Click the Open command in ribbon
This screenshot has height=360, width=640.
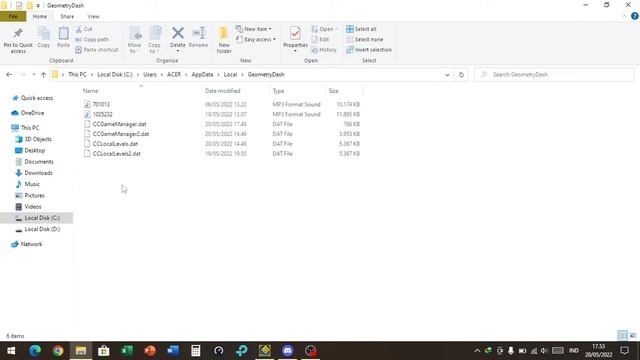click(x=324, y=29)
